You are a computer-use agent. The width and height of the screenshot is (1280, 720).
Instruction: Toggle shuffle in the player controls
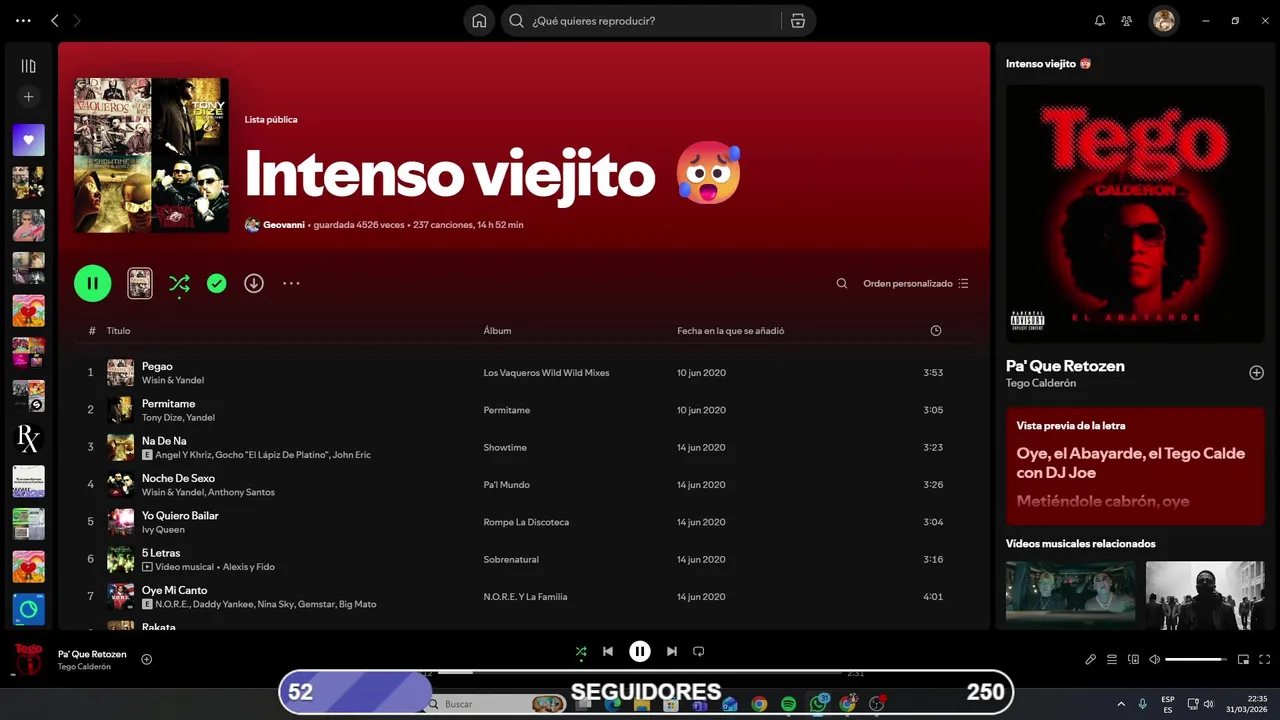coord(581,652)
